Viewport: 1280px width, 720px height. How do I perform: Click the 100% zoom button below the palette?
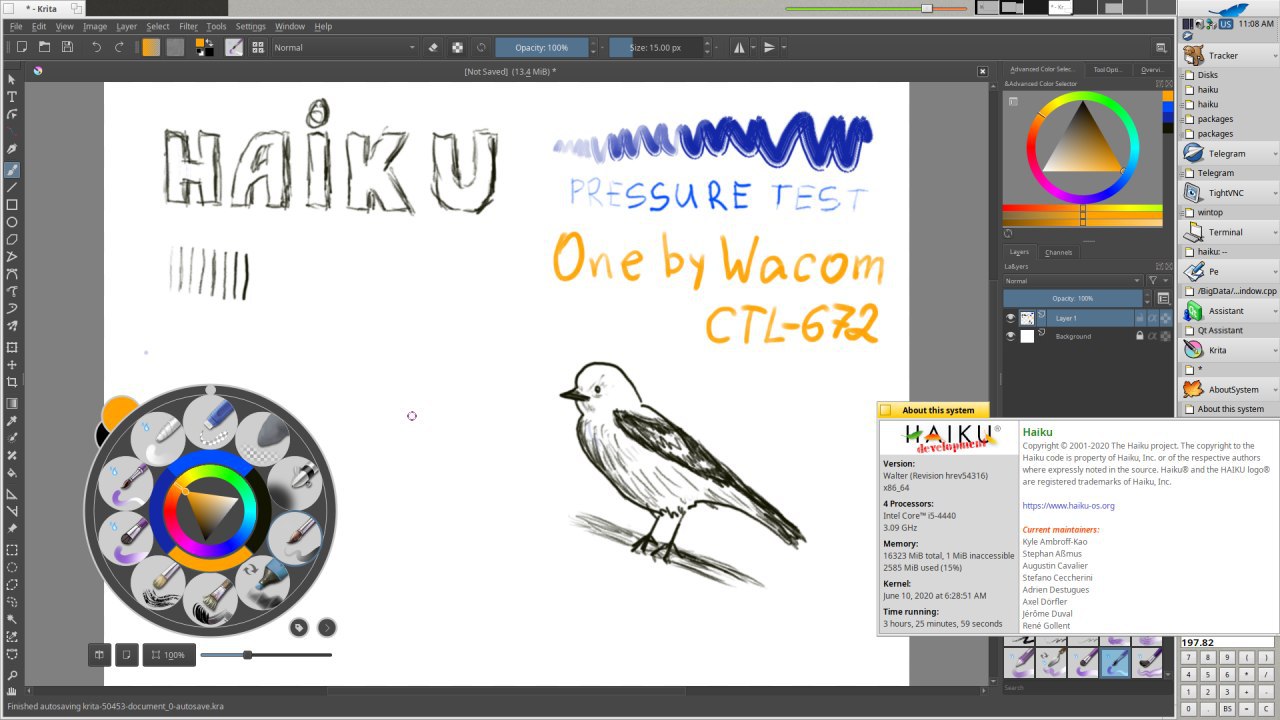point(169,655)
